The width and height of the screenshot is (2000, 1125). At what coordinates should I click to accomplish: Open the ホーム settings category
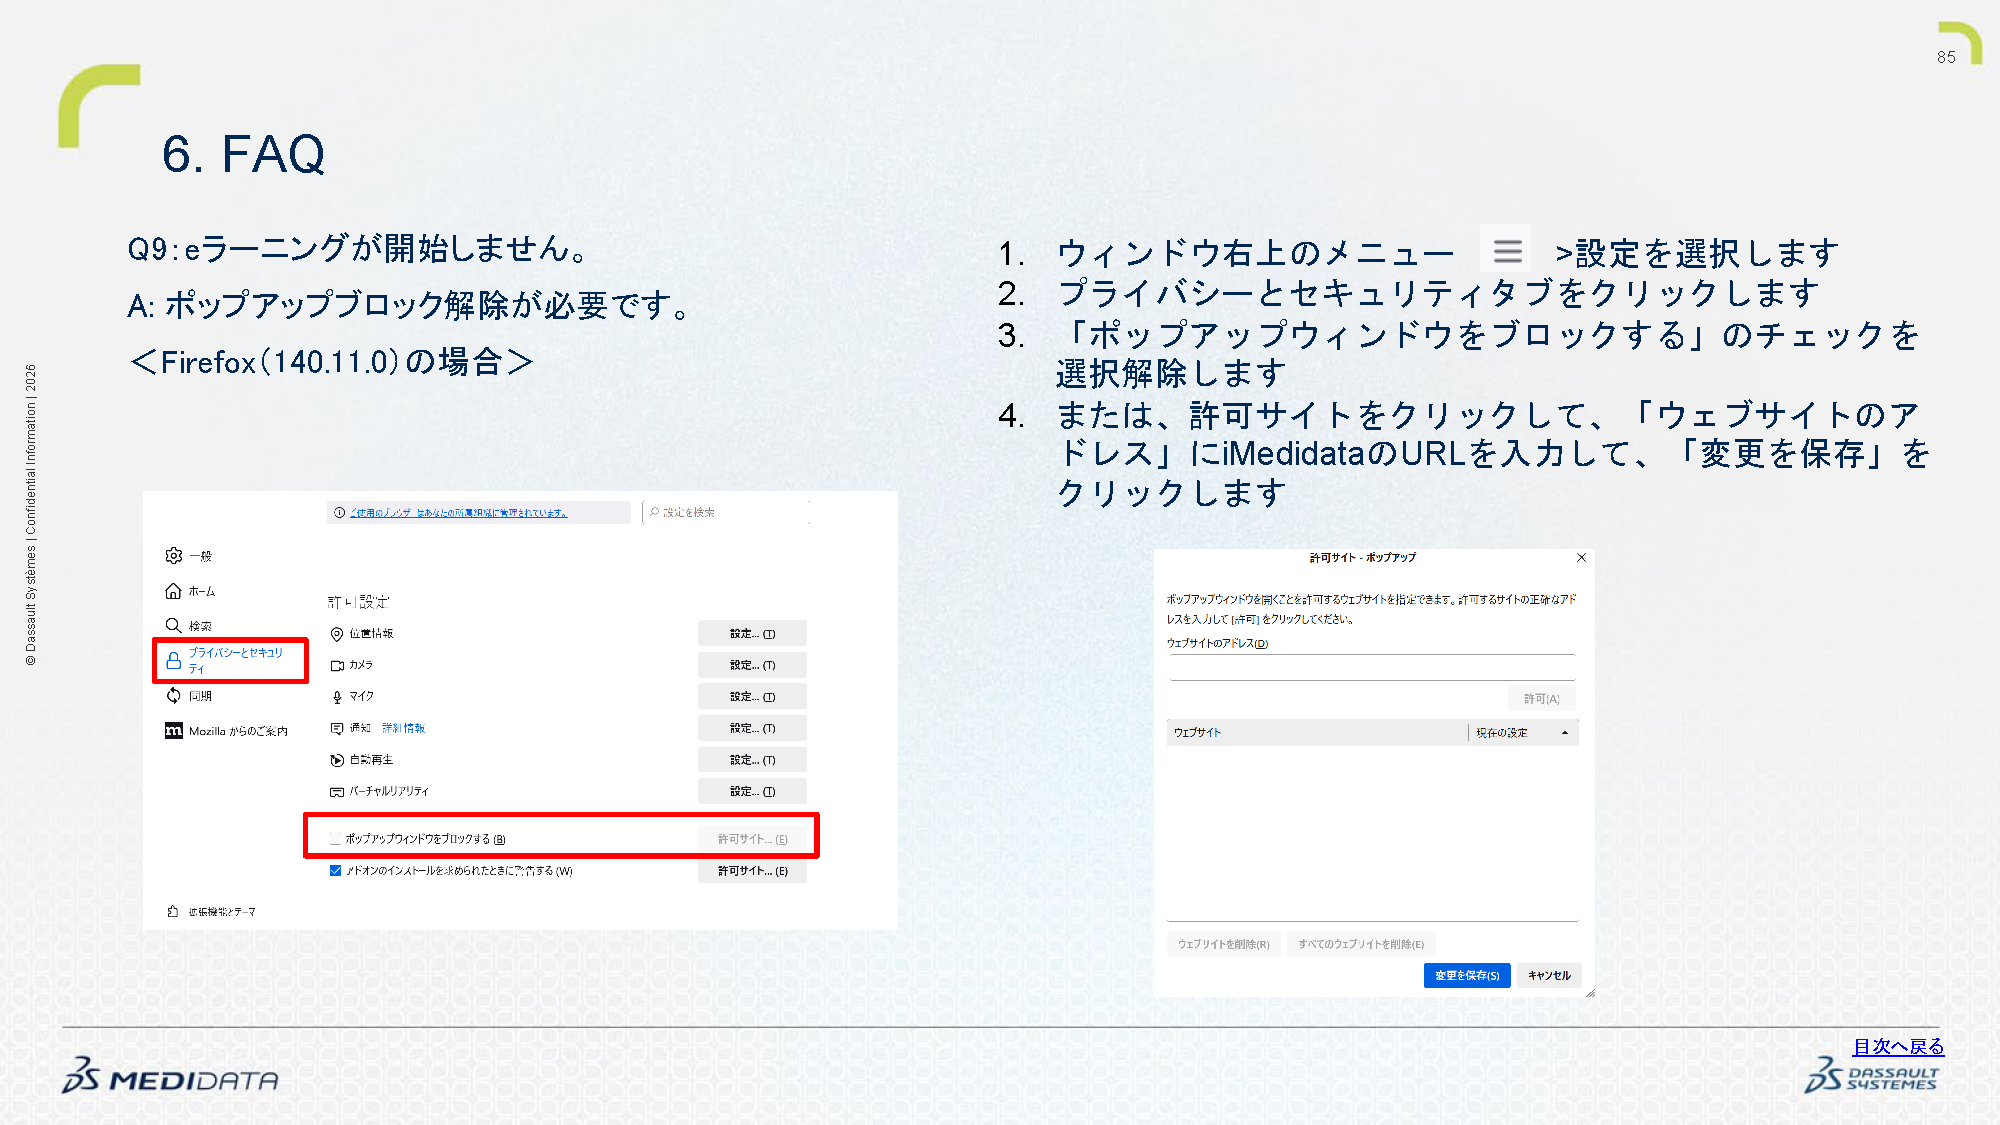pyautogui.click(x=190, y=592)
